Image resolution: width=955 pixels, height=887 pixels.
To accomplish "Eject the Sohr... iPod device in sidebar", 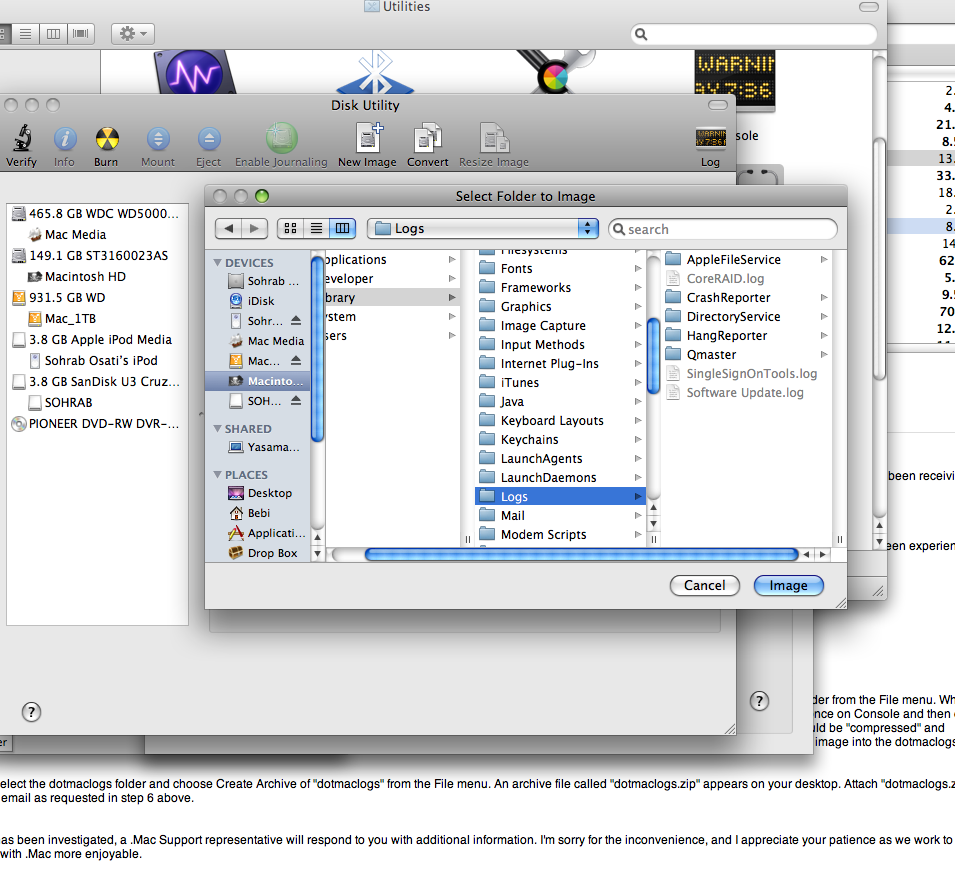I will (x=296, y=320).
